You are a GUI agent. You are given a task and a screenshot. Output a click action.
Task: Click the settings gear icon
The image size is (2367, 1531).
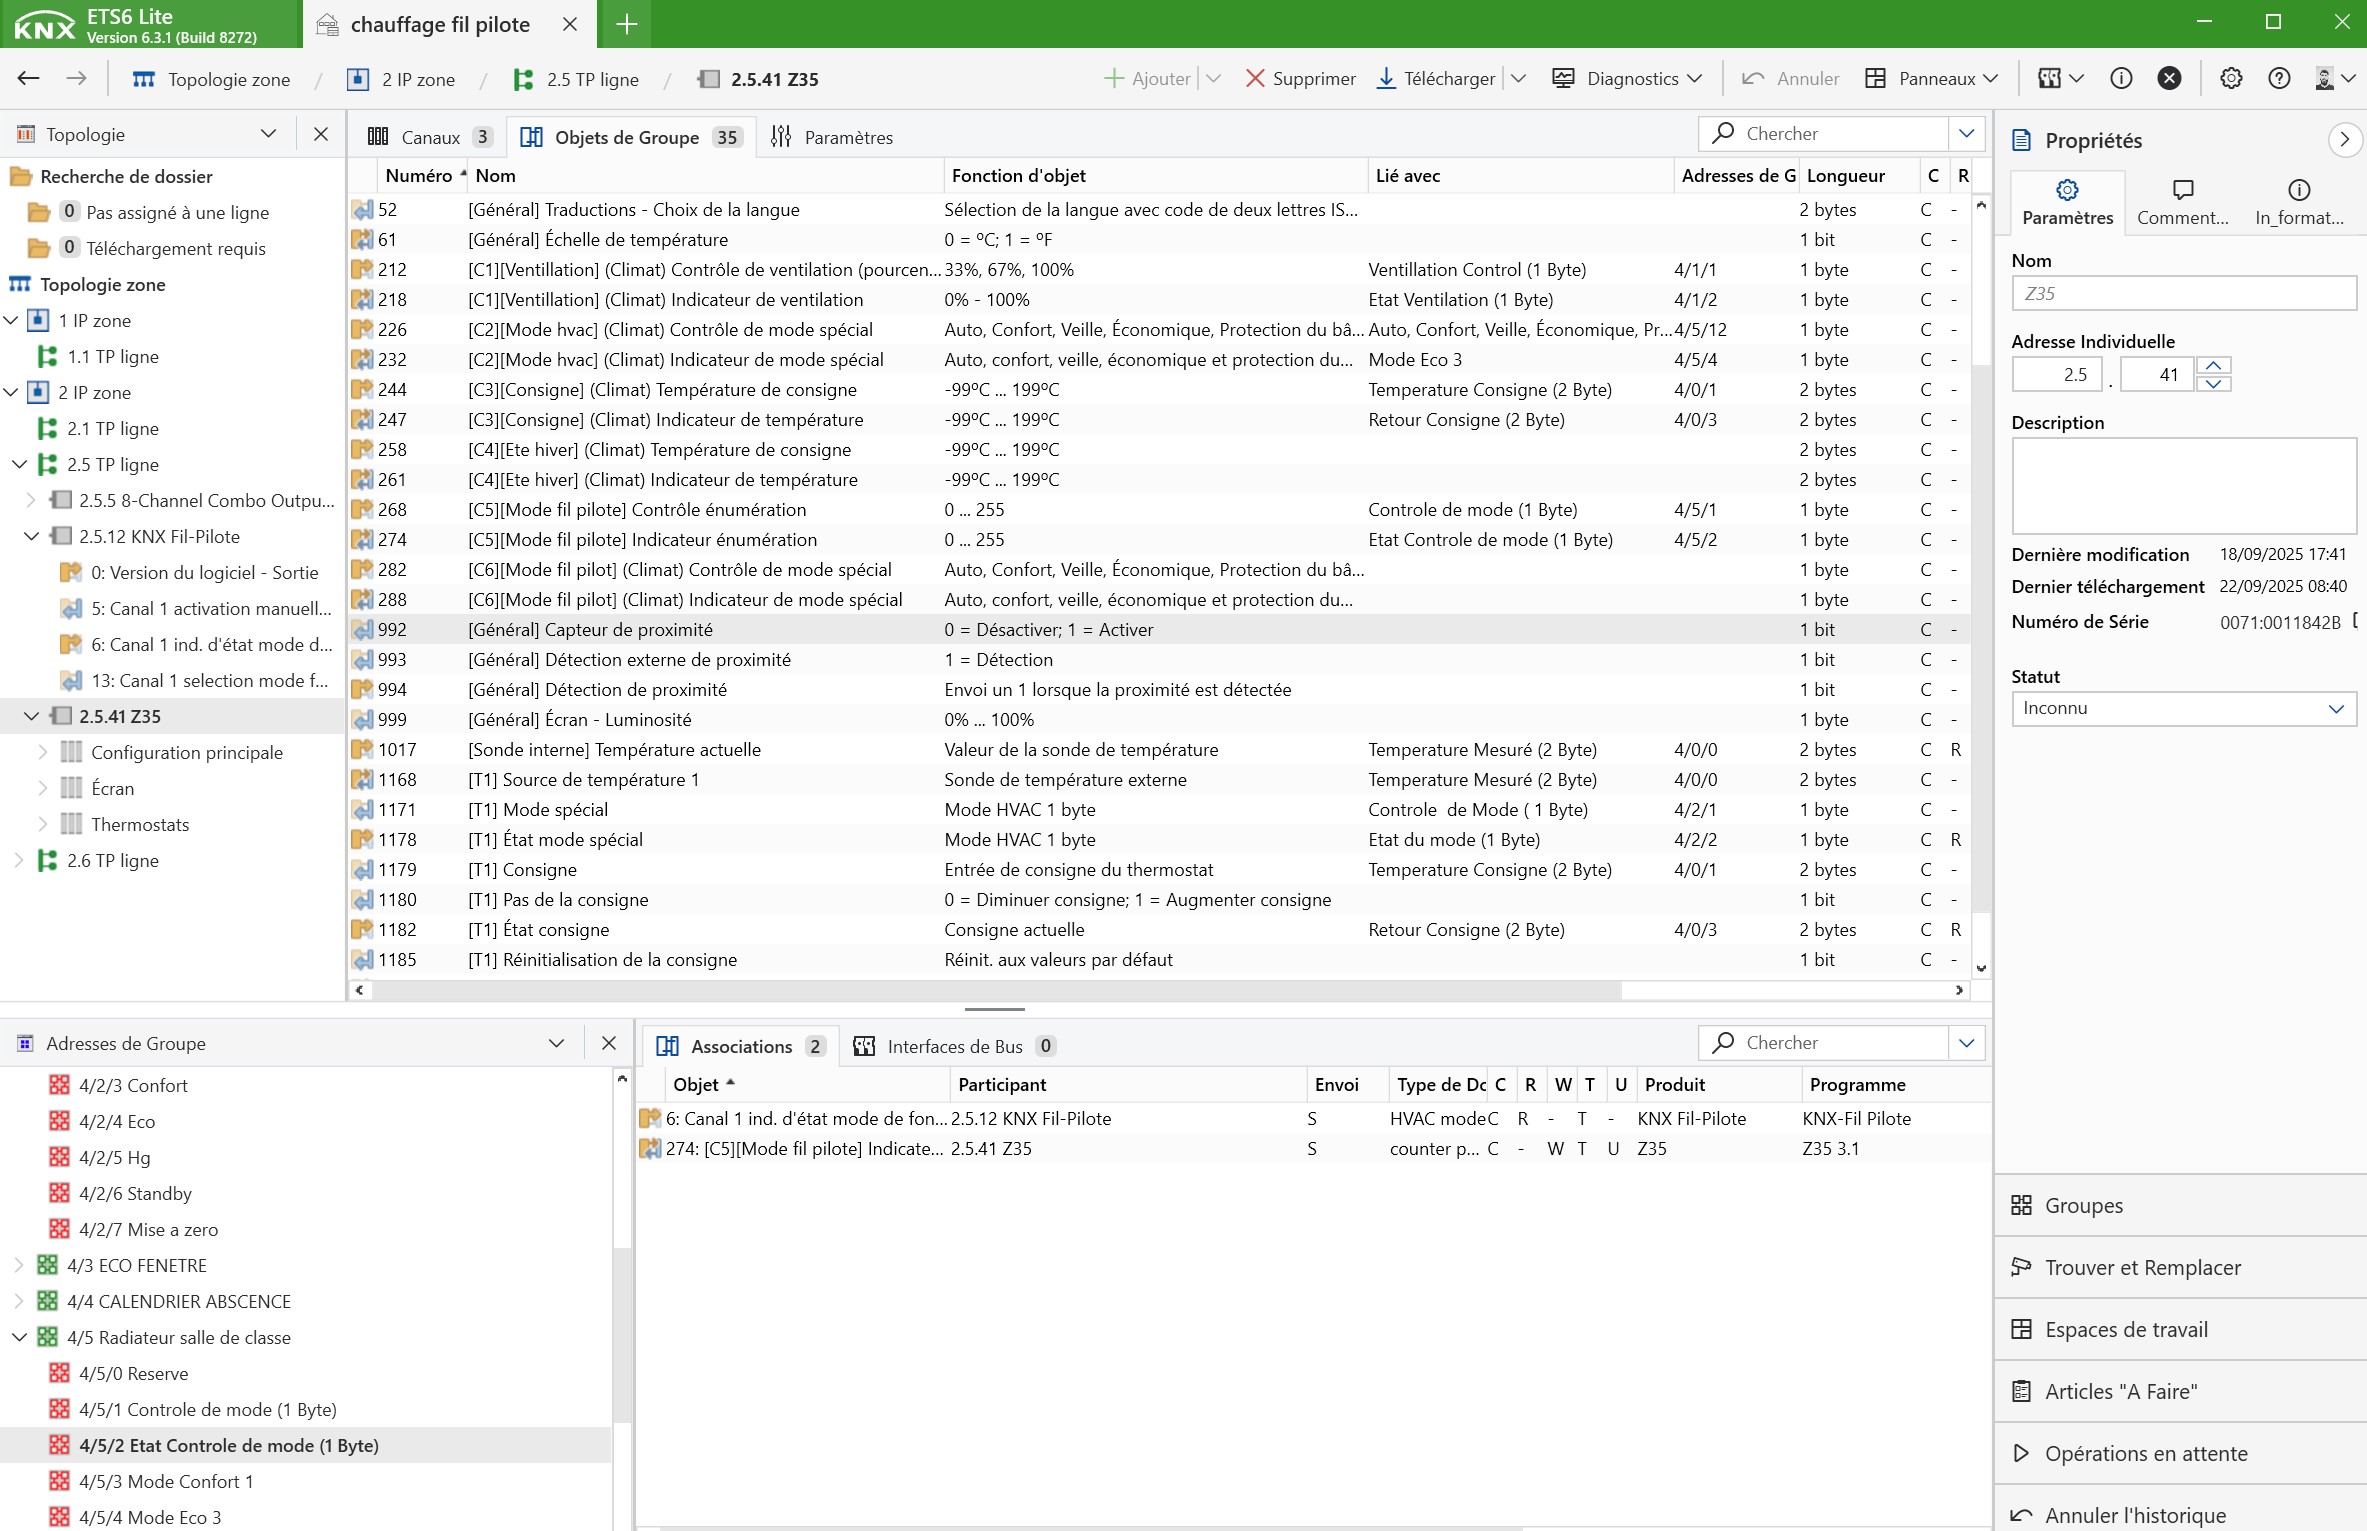click(2231, 79)
